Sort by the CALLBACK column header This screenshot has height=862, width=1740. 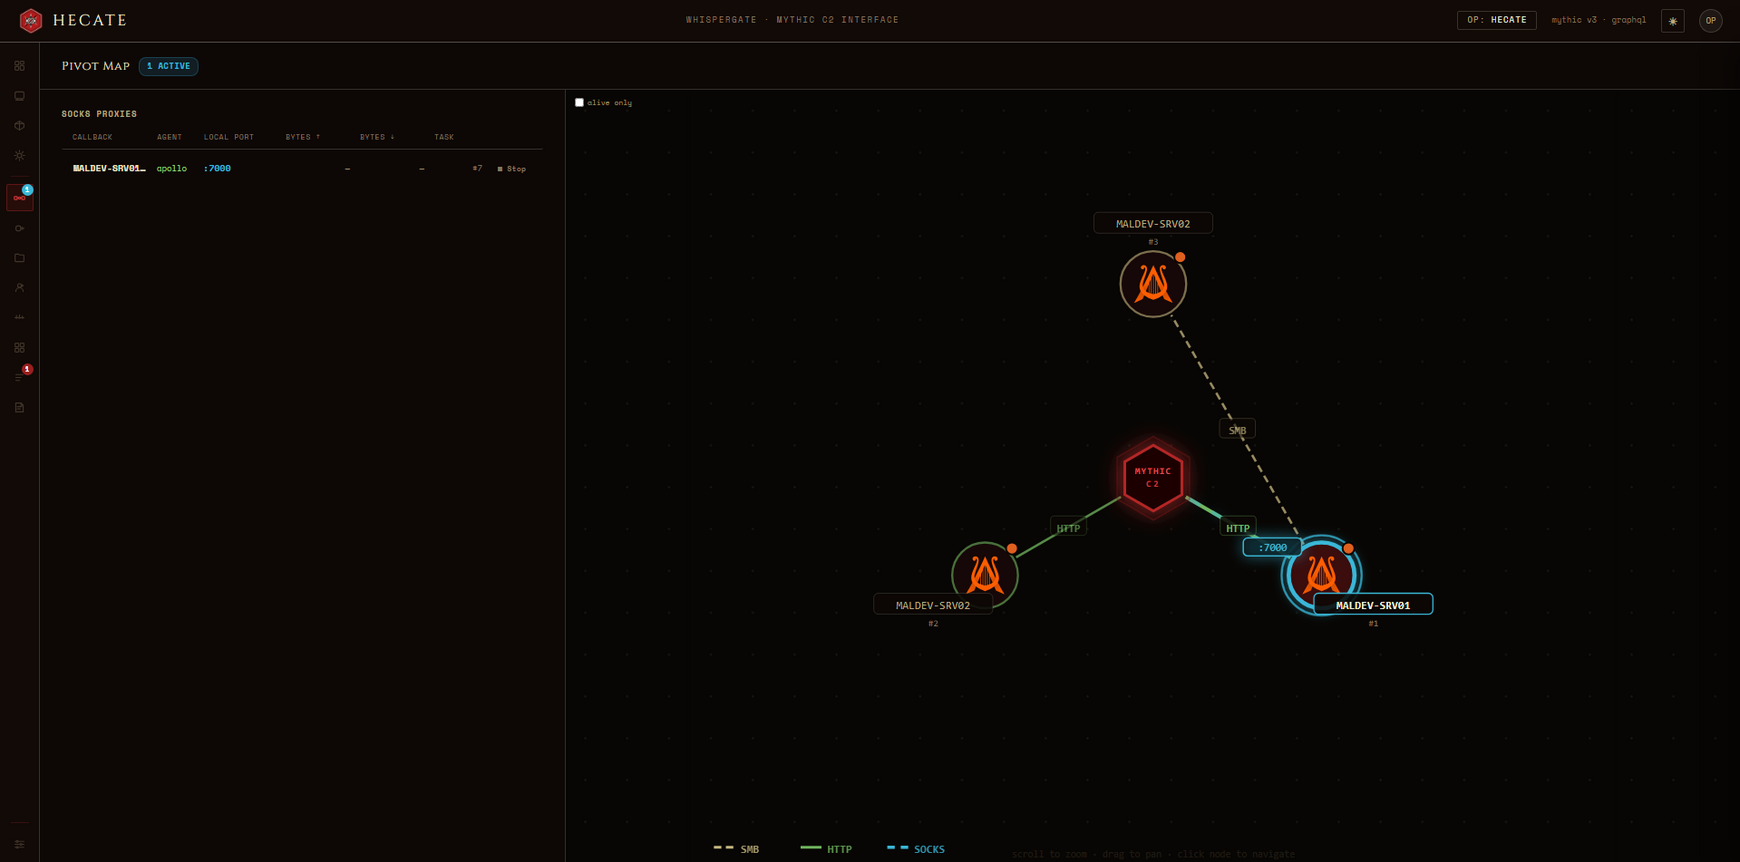click(92, 137)
